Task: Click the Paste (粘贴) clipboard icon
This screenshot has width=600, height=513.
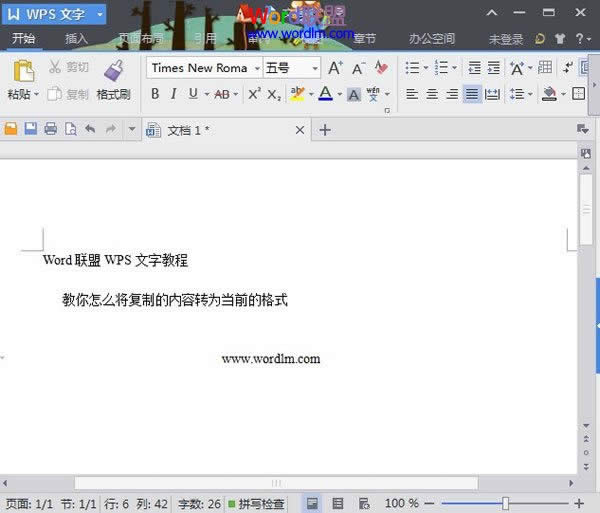Action: [x=22, y=71]
